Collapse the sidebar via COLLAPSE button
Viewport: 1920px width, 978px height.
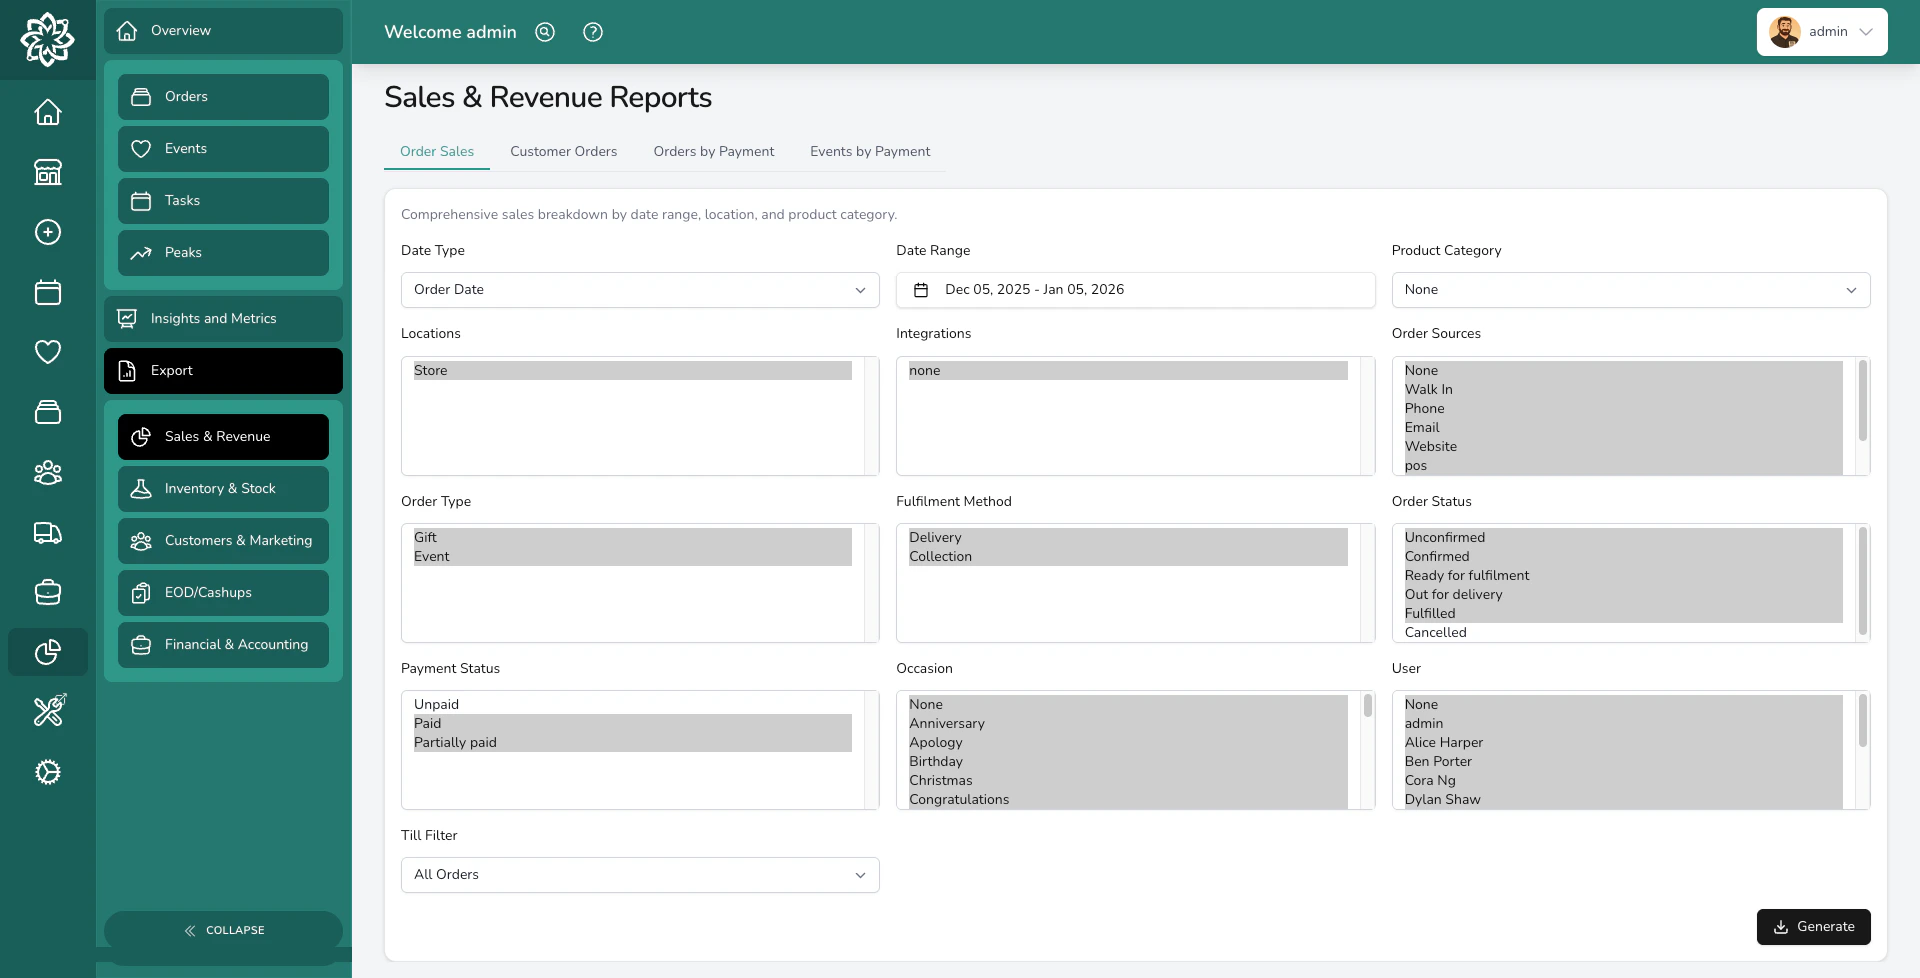click(x=223, y=930)
